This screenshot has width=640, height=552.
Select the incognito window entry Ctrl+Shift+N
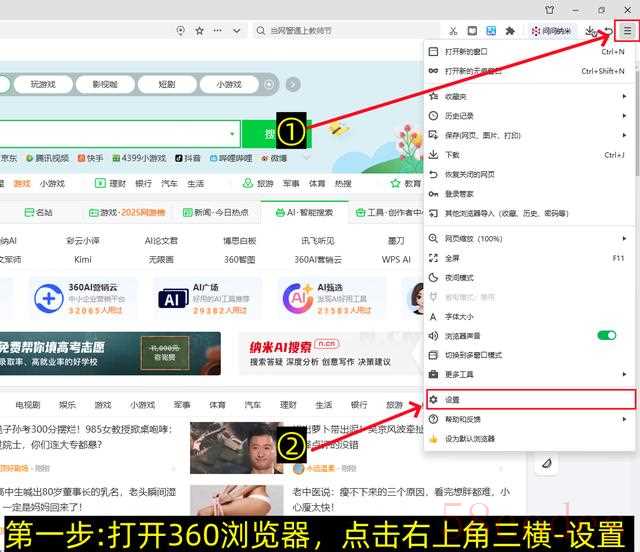tap(529, 71)
